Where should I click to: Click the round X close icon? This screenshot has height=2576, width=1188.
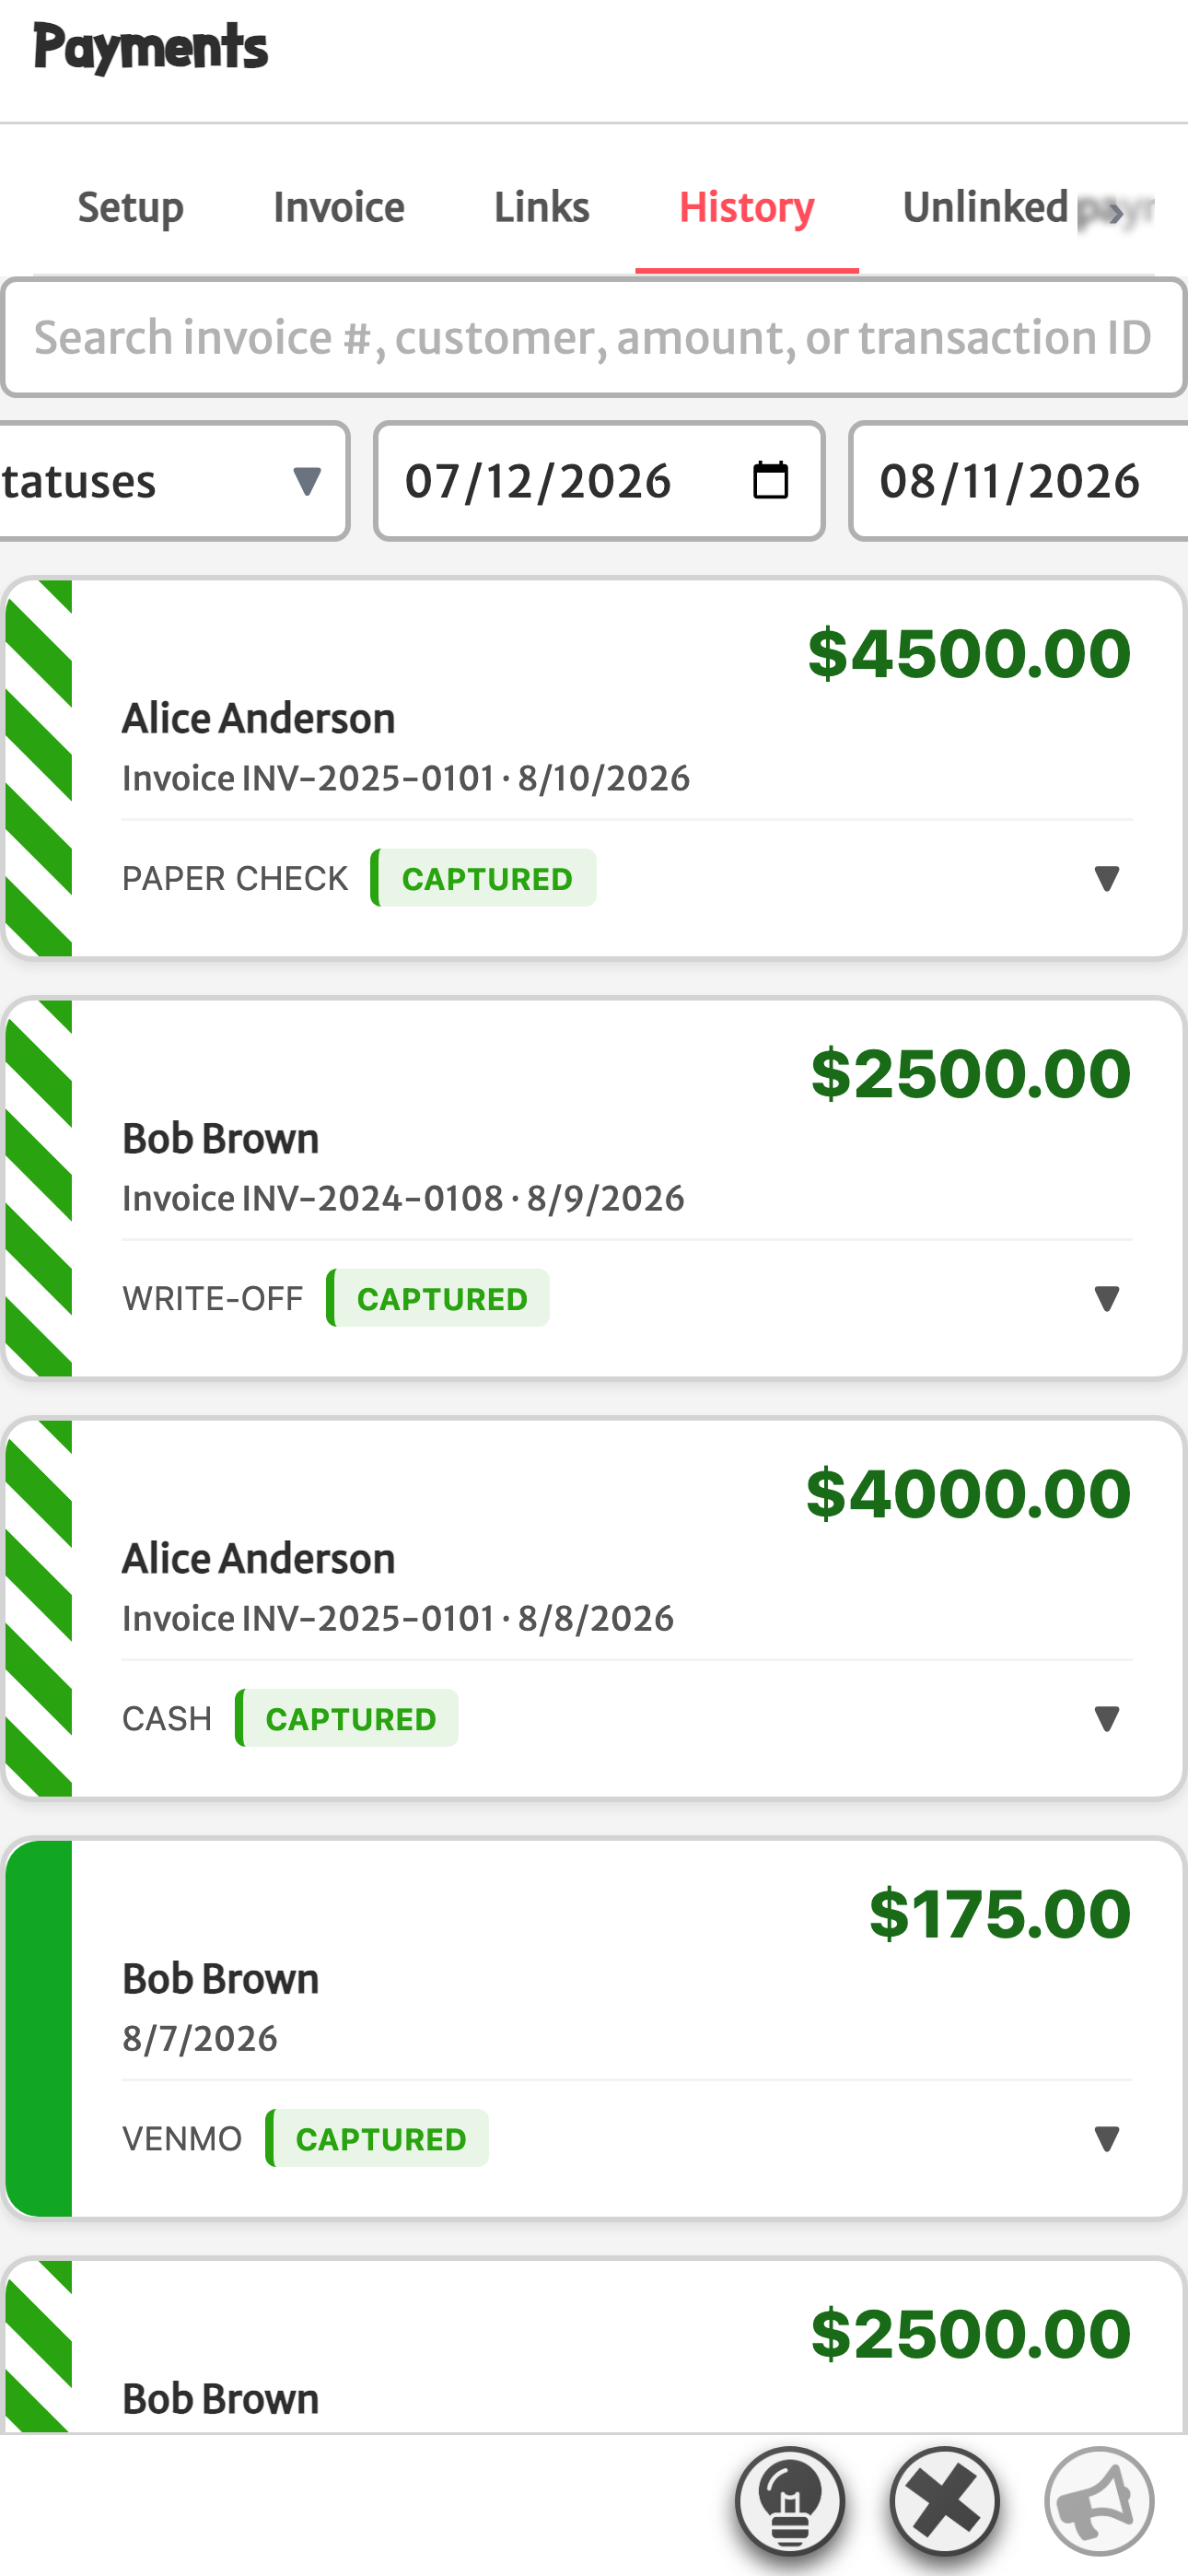coord(945,2502)
